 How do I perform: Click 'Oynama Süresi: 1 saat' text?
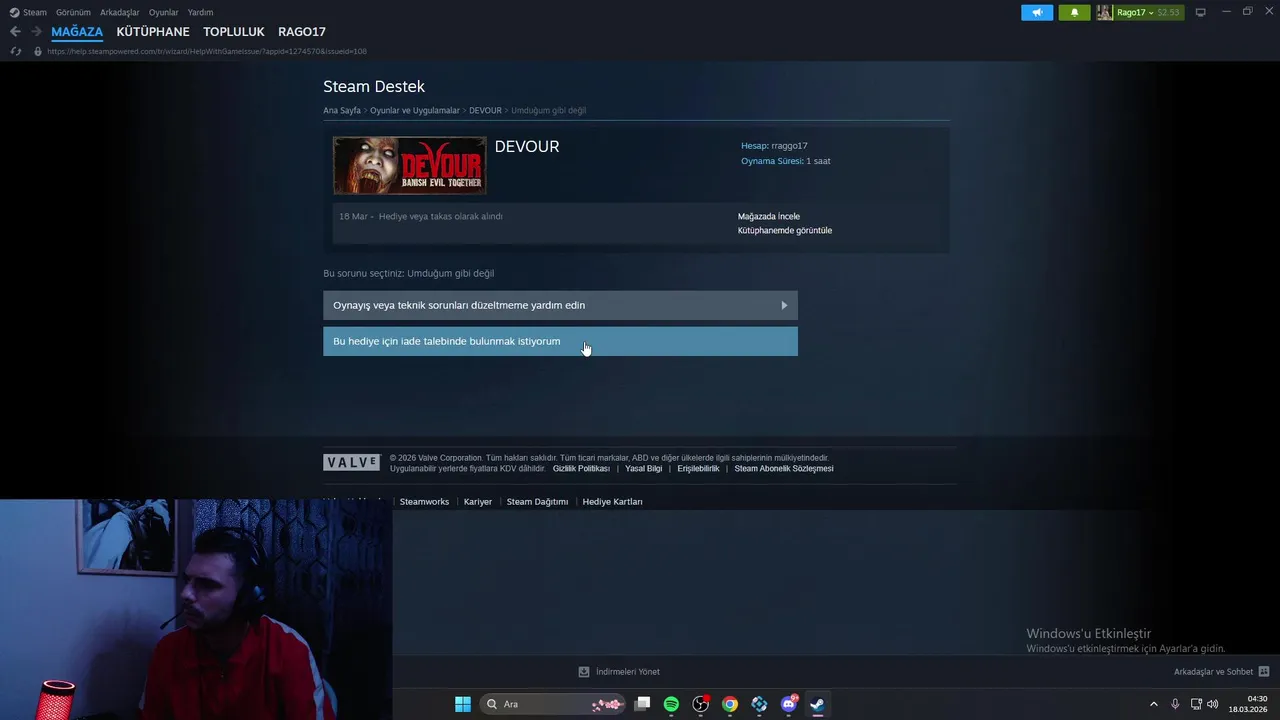[786, 161]
